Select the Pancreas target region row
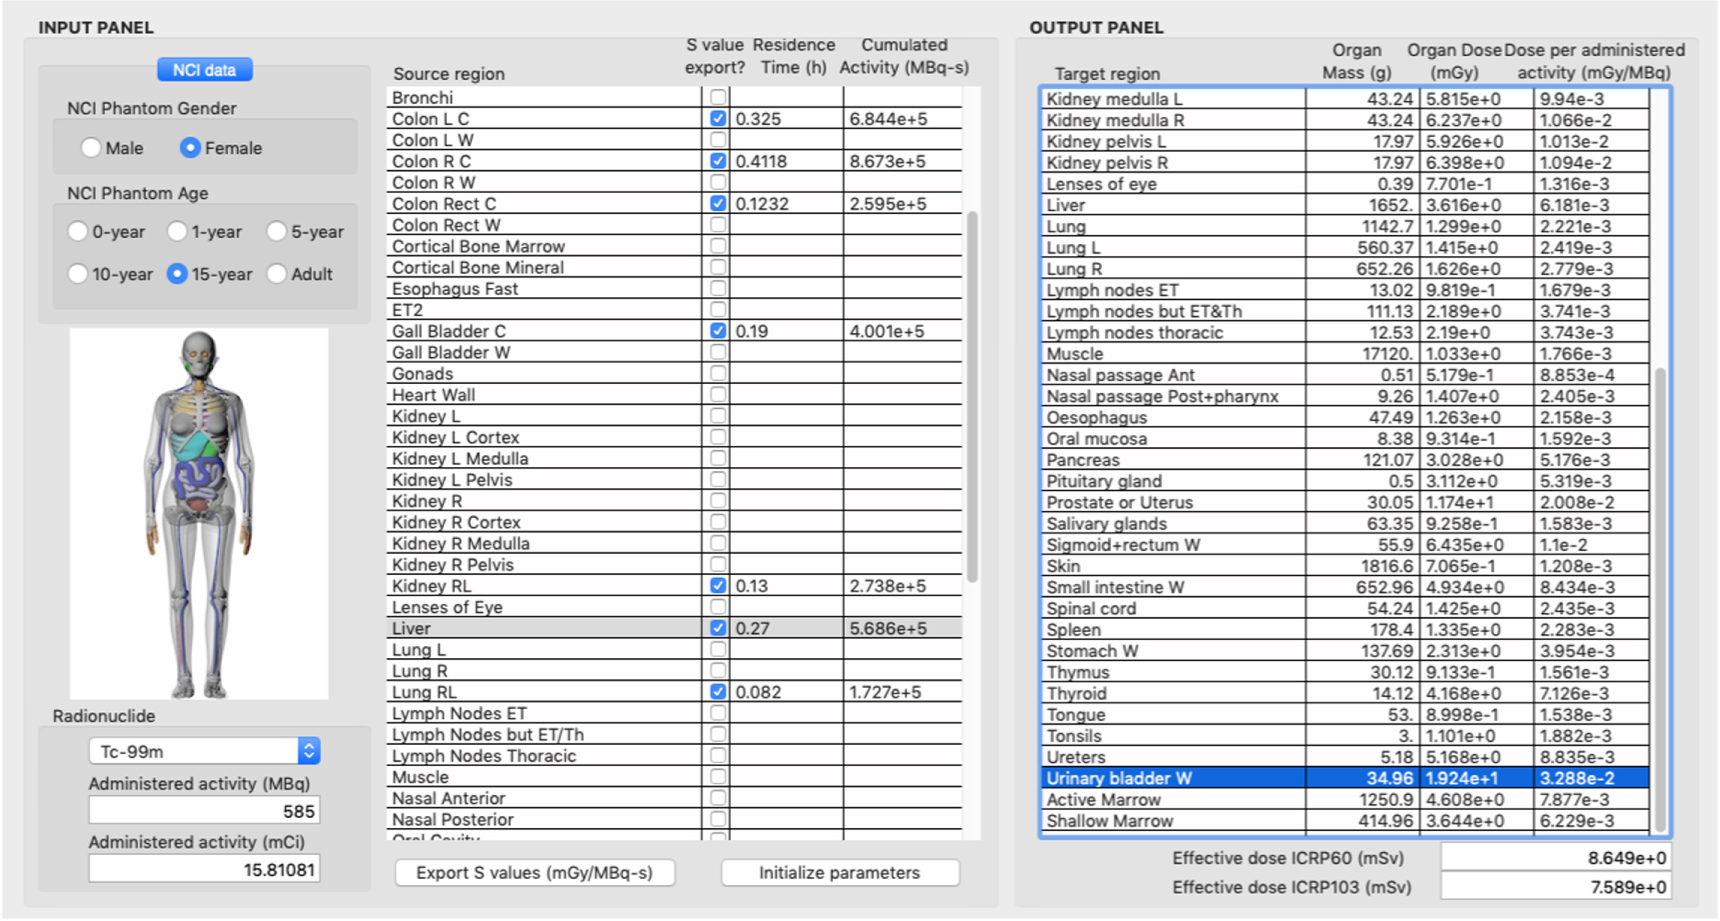The width and height of the screenshot is (1720, 921). [x=1344, y=460]
